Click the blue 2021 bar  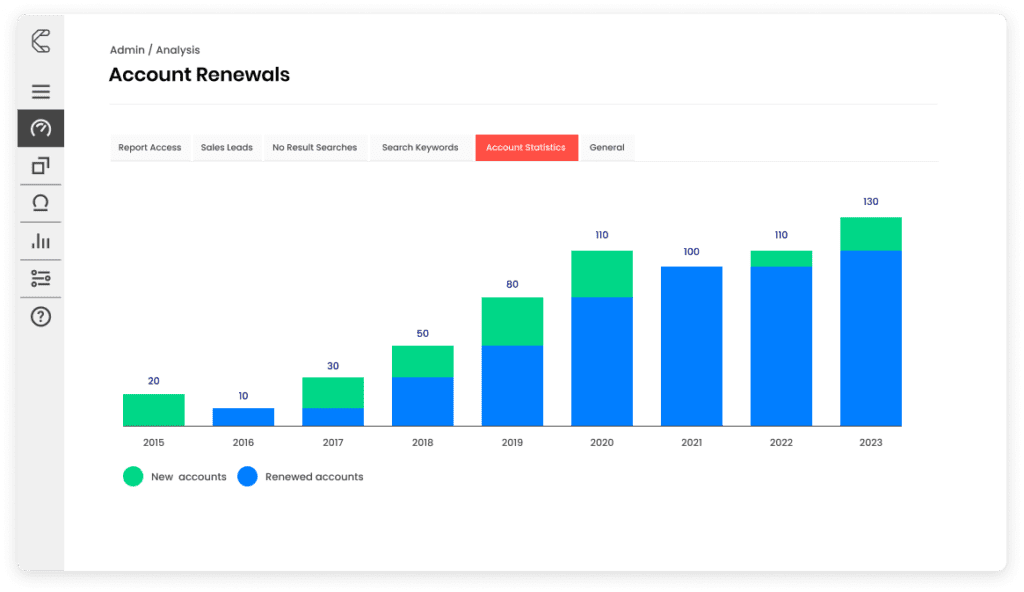(691, 346)
